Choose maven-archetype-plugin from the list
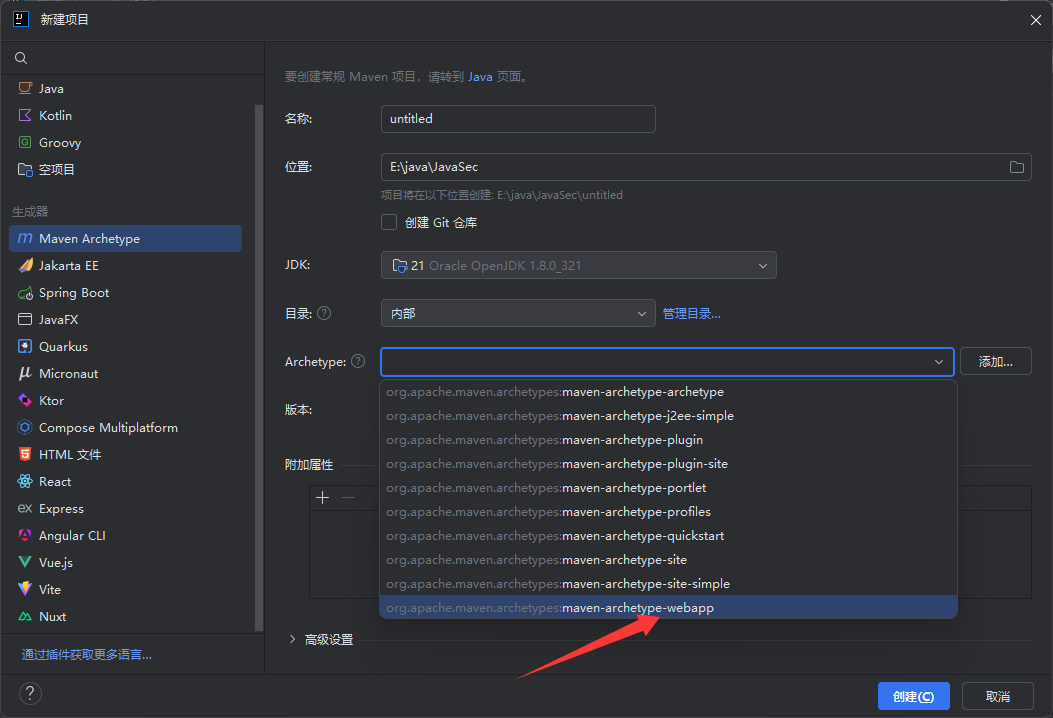 pyautogui.click(x=668, y=439)
